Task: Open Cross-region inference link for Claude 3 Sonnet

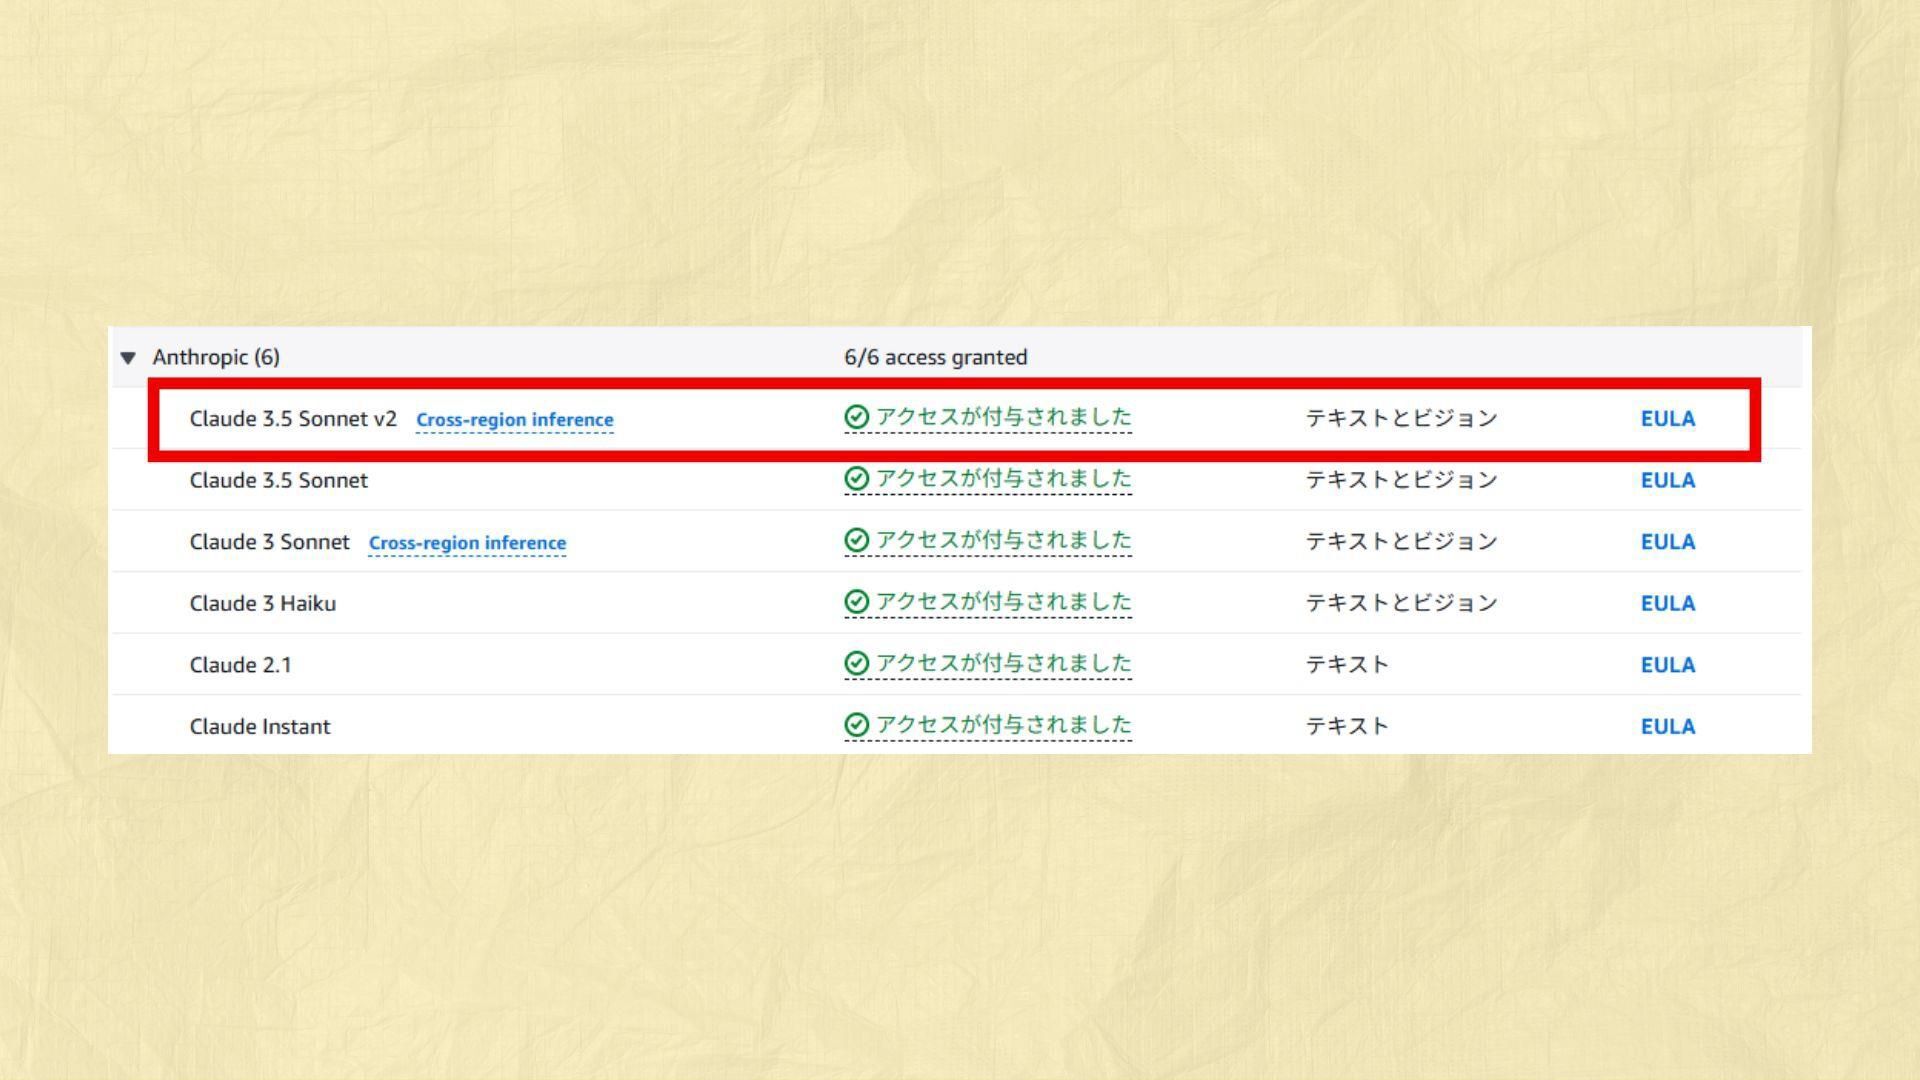Action: point(467,543)
